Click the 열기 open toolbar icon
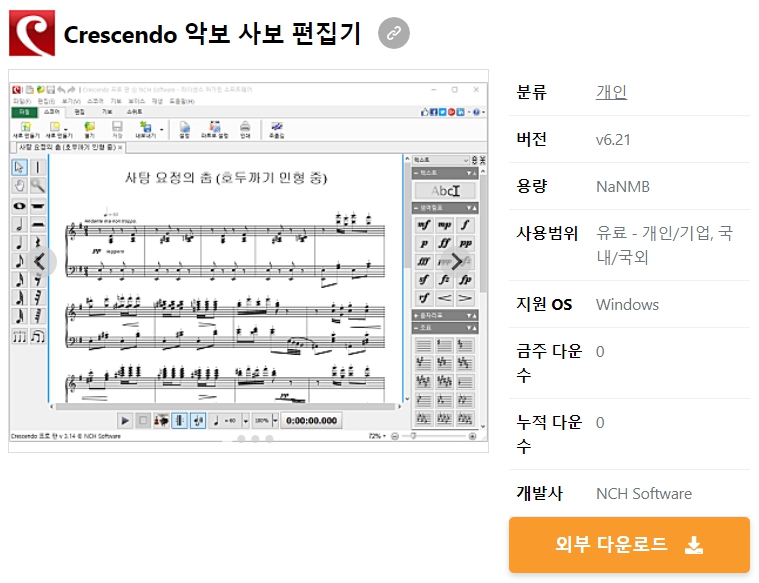The image size is (759, 583). (90, 129)
